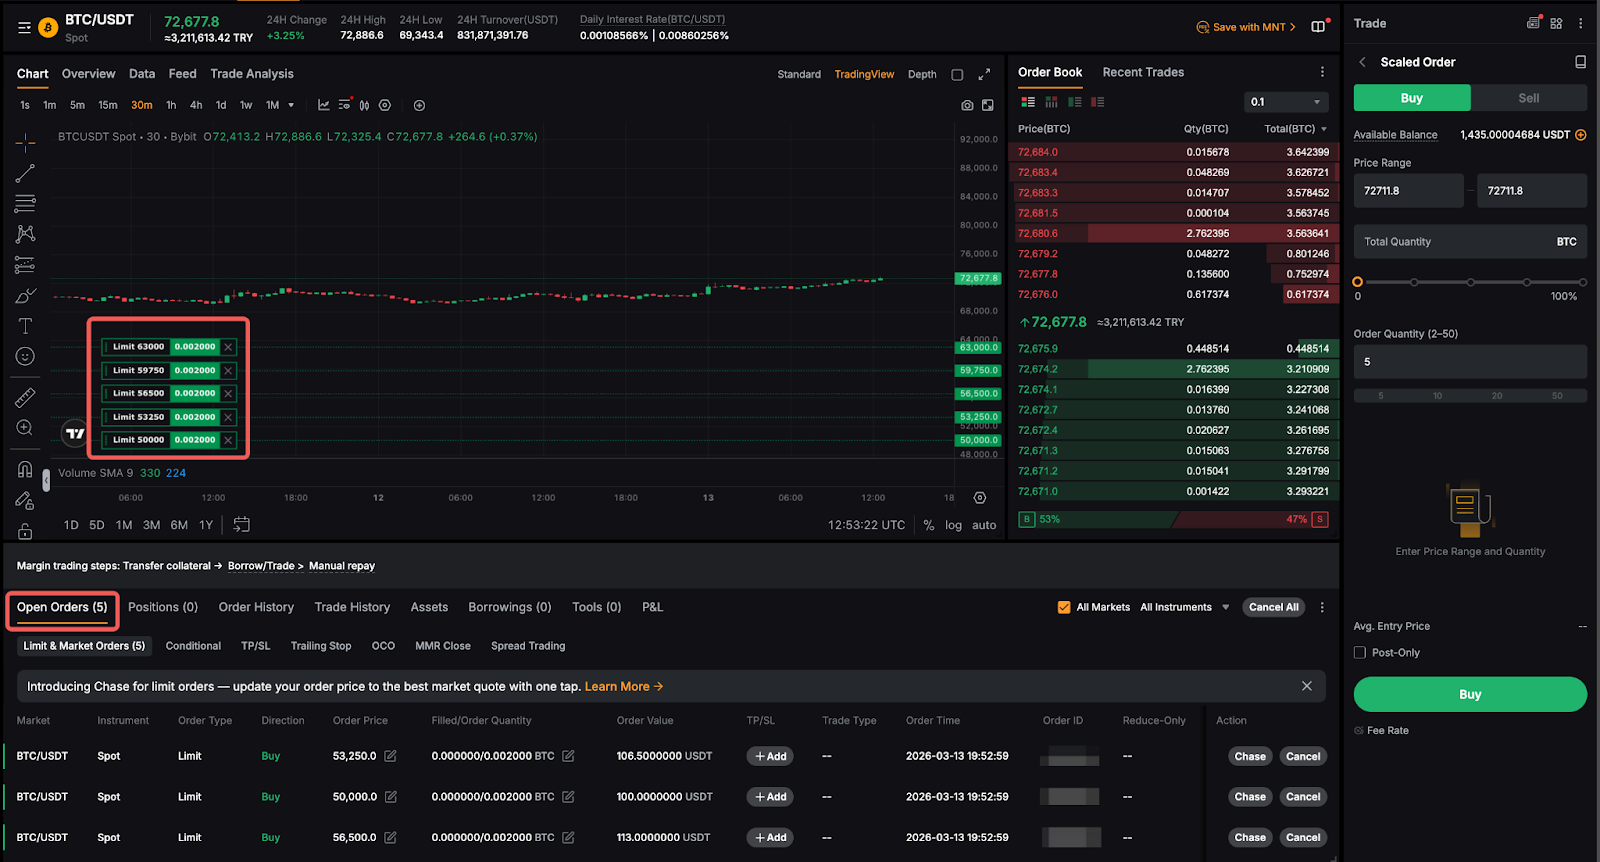
Task: Expand more timeframes arrow after 1M
Action: click(x=291, y=105)
